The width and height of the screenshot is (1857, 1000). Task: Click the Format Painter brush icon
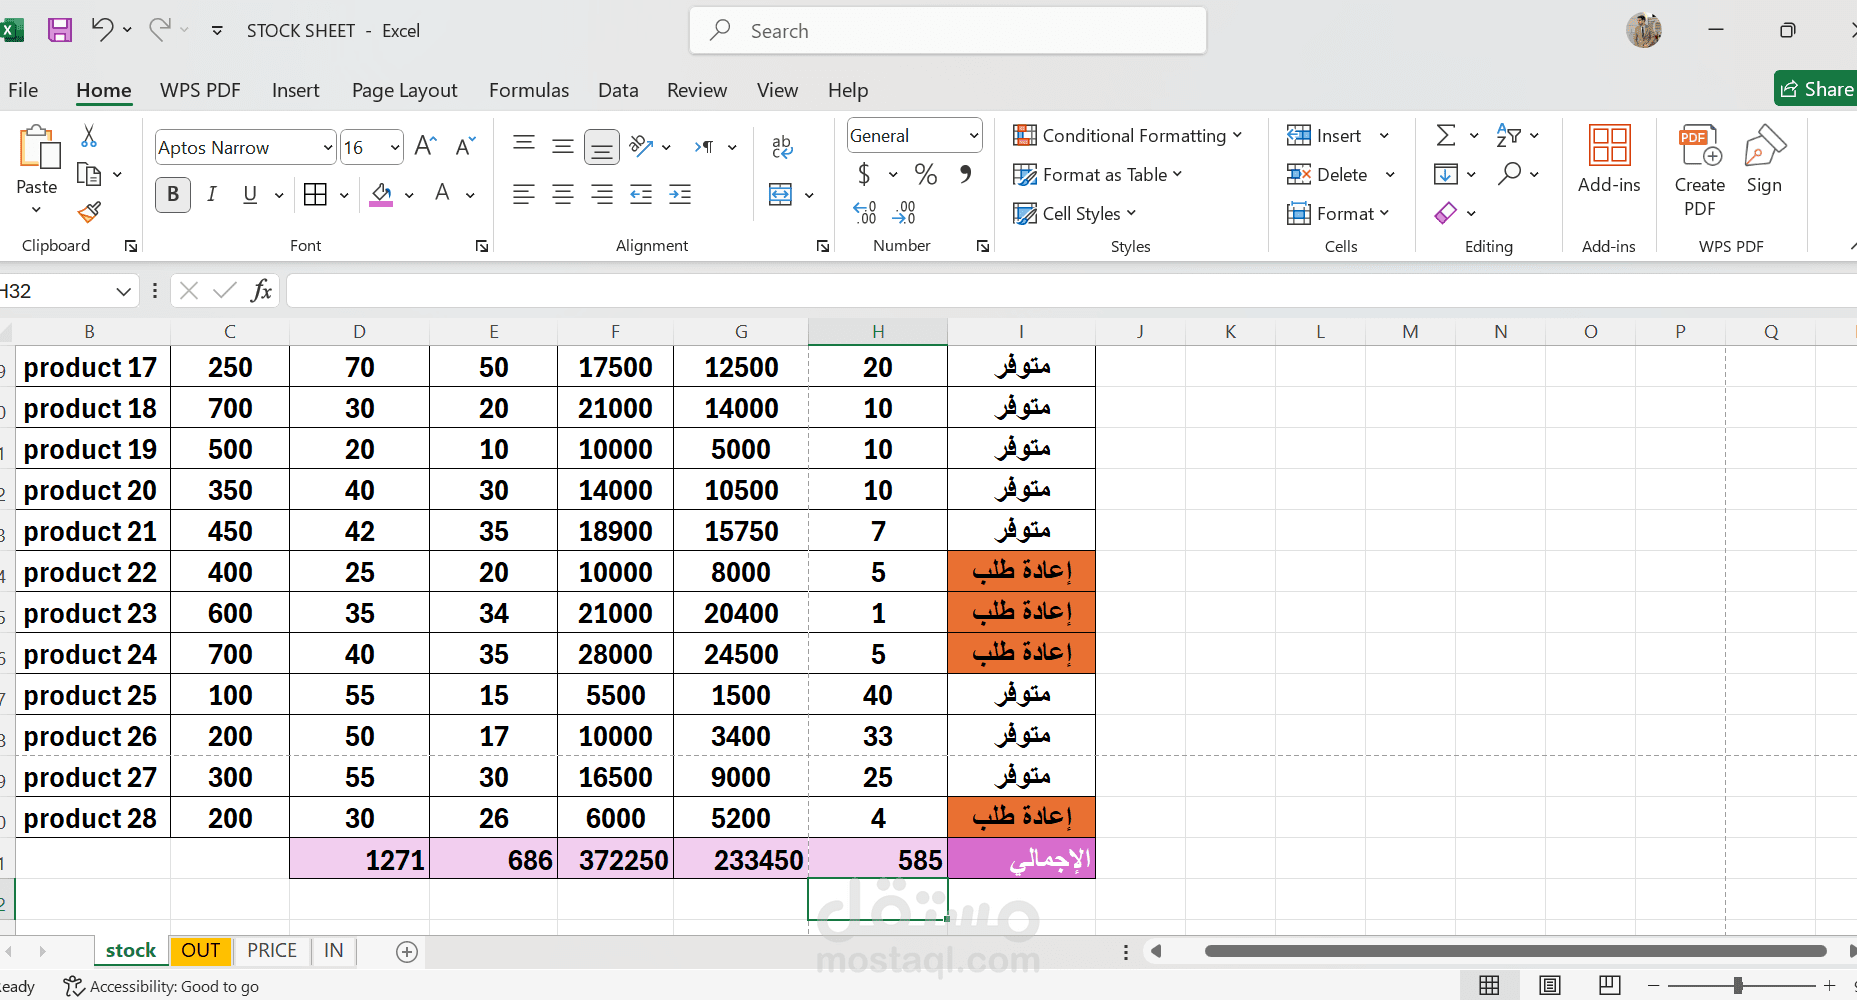pyautogui.click(x=89, y=212)
